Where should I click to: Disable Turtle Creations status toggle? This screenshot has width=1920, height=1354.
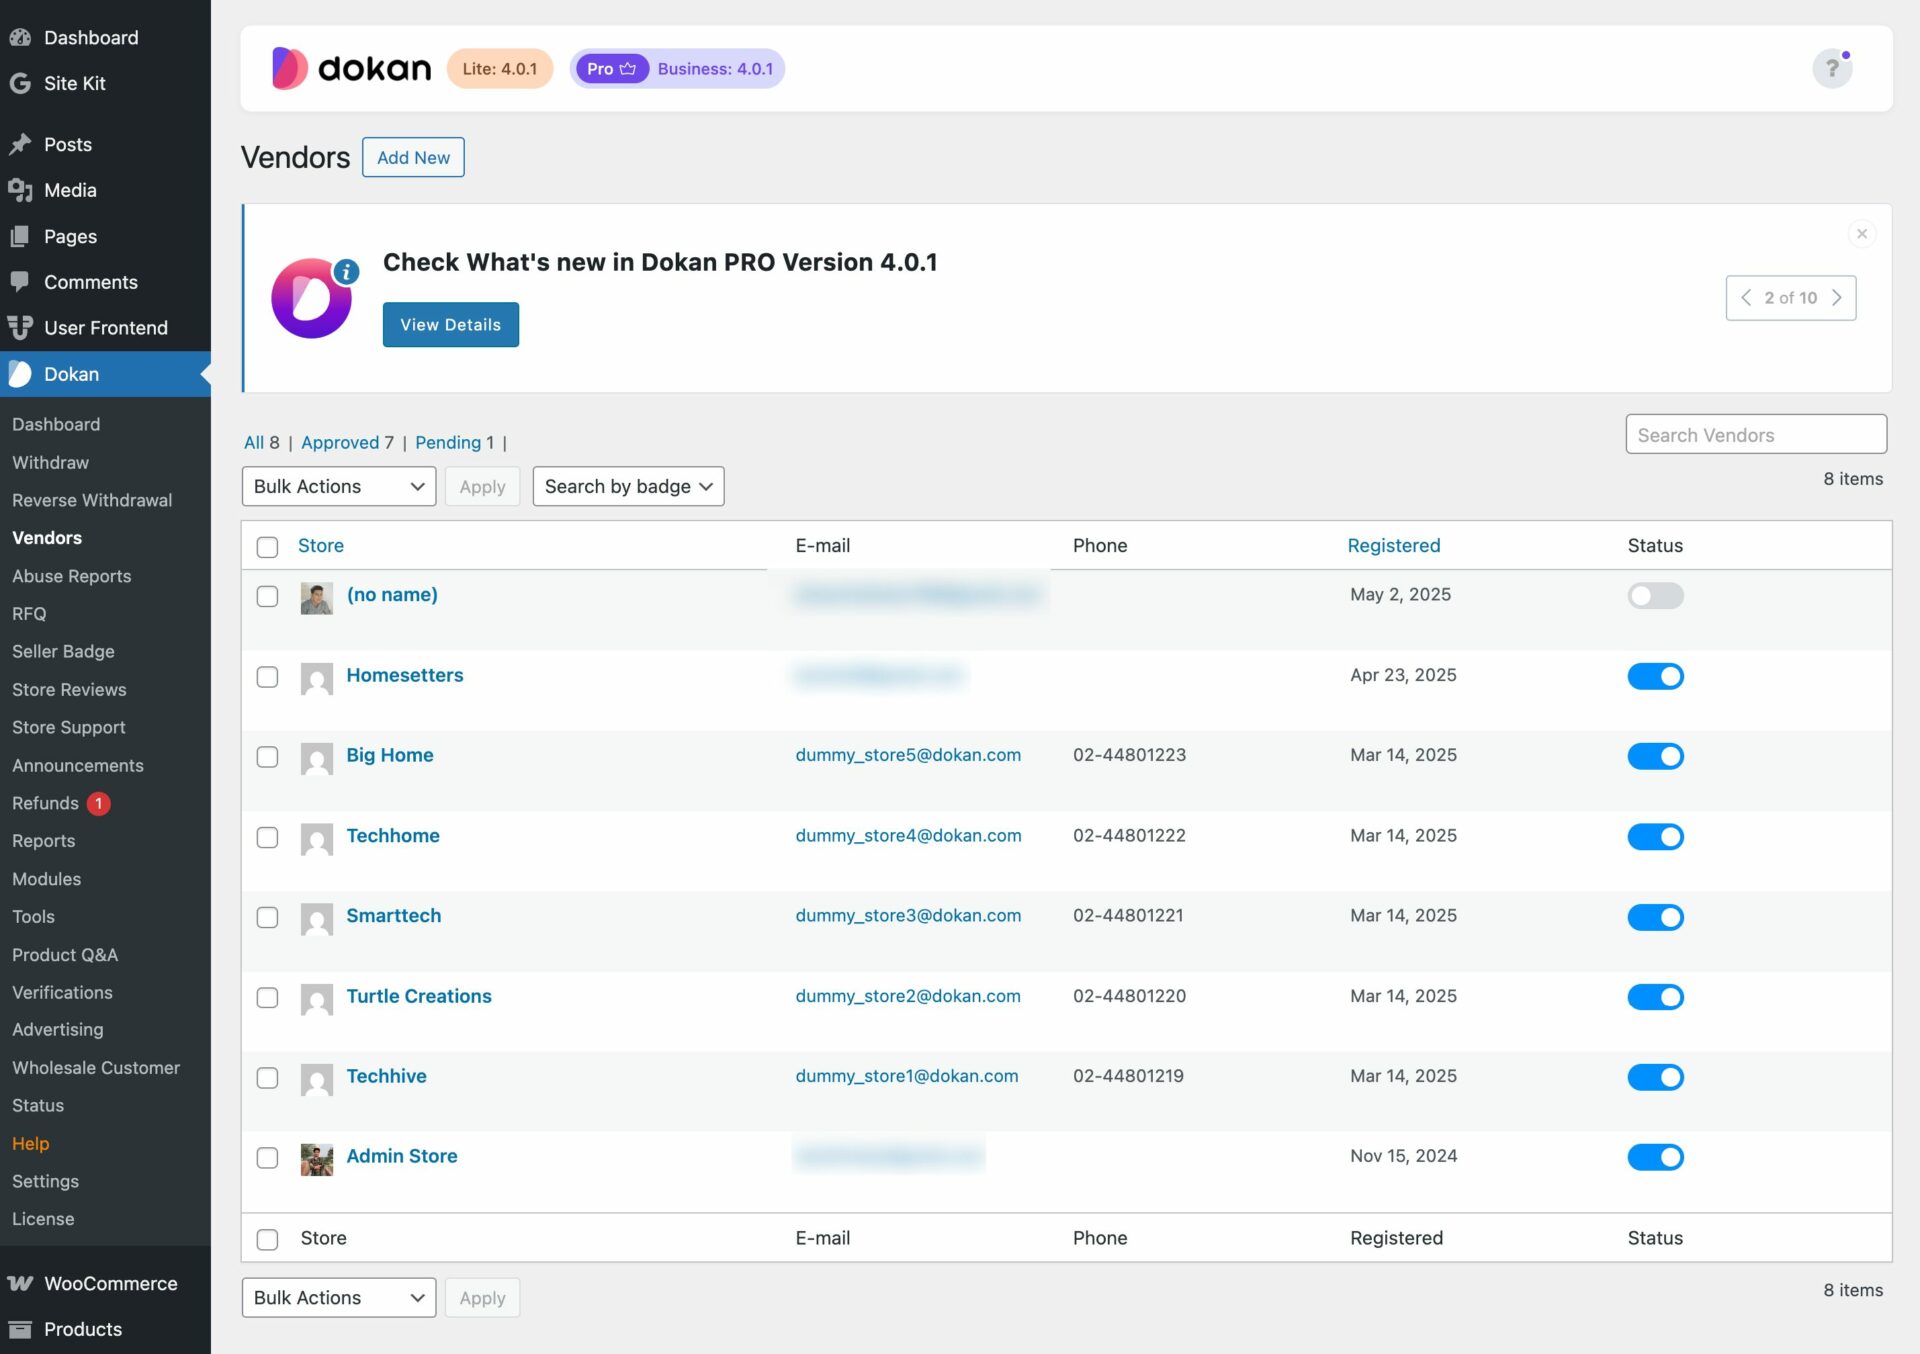(x=1655, y=997)
